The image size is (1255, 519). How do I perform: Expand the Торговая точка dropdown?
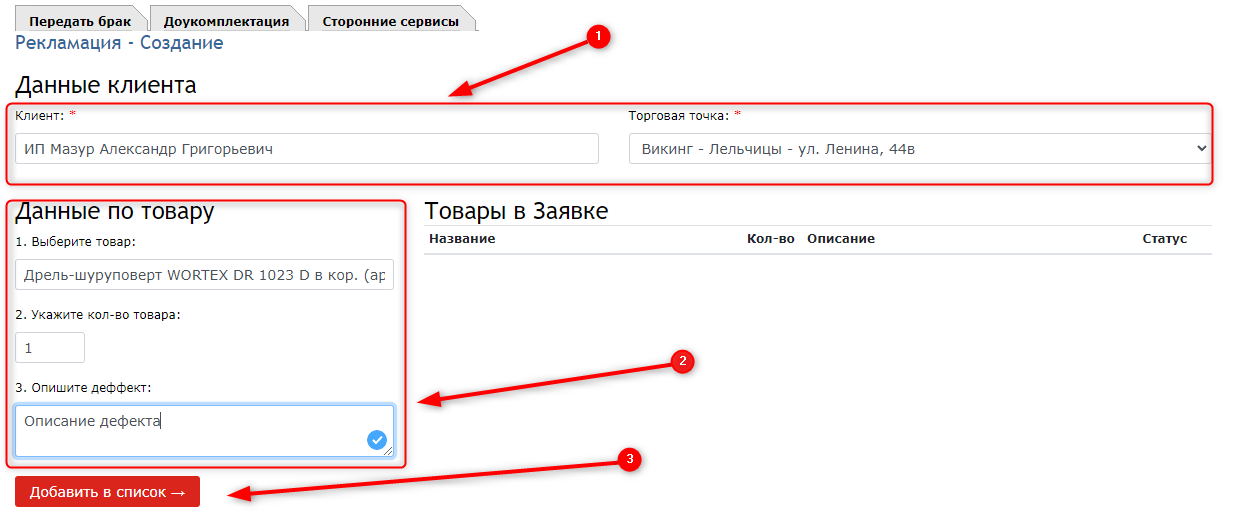(920, 149)
